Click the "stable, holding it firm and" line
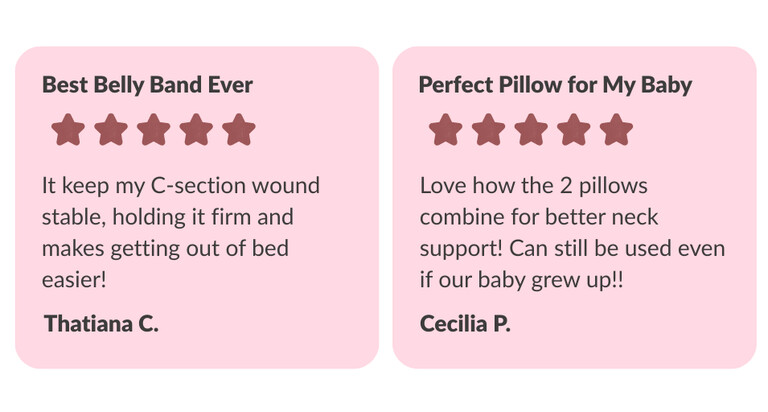 (x=168, y=217)
